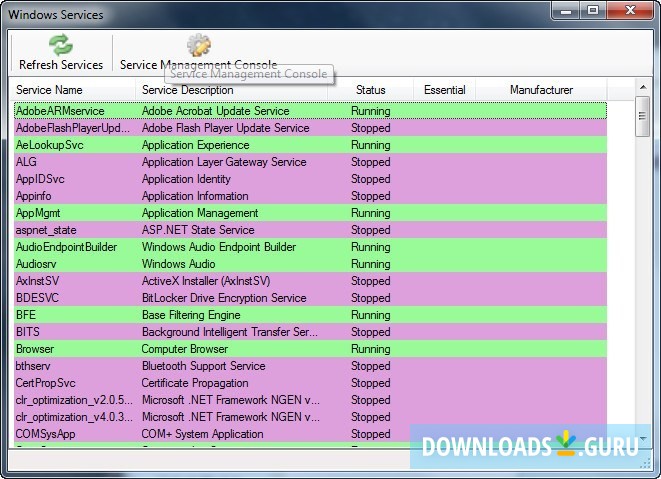Screen dimensions: 661x479
Task: Click the Refresh Services green arrows icon
Action: tap(61, 45)
